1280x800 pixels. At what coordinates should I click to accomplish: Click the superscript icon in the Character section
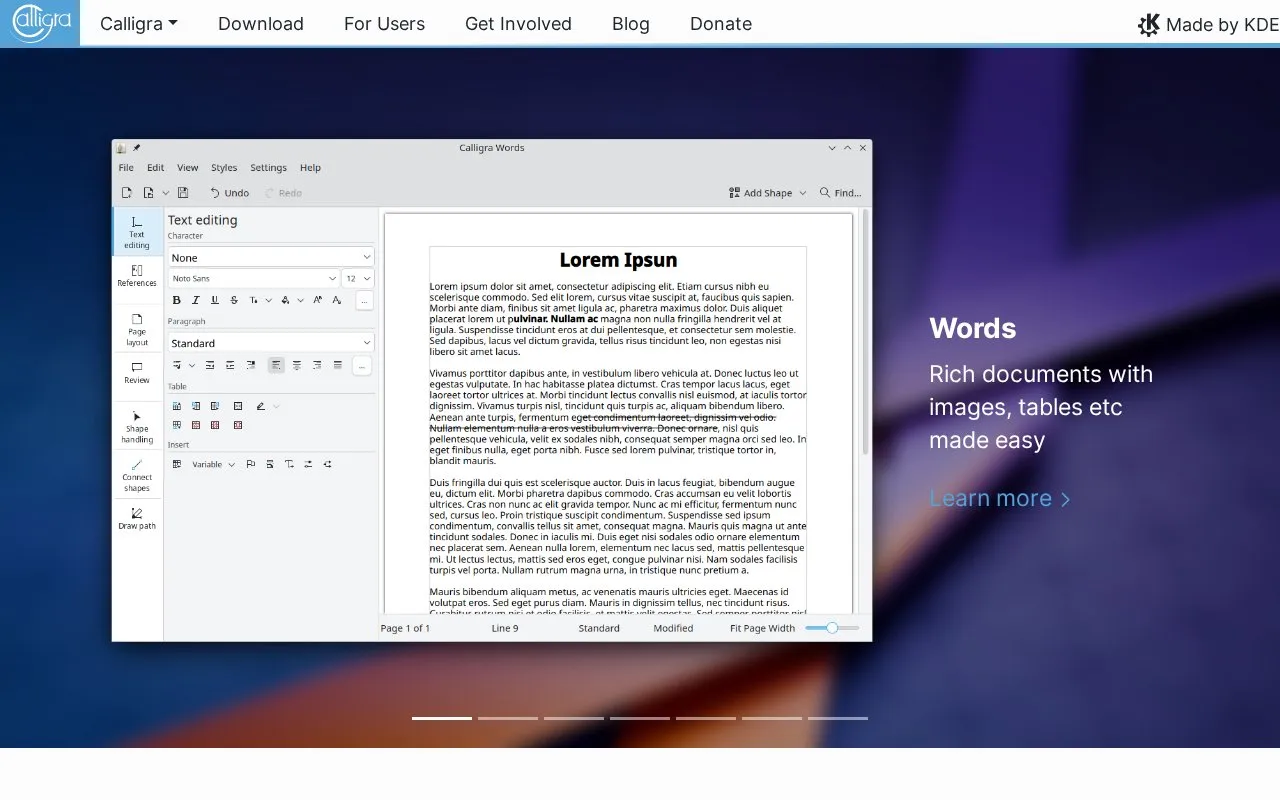tap(317, 300)
